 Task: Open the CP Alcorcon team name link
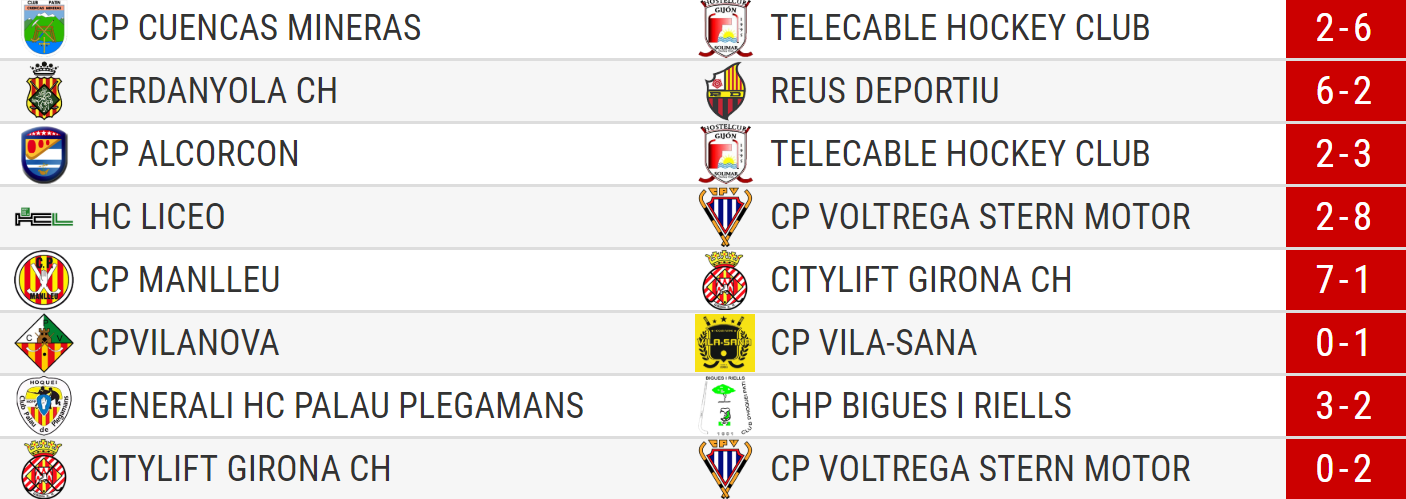point(194,154)
